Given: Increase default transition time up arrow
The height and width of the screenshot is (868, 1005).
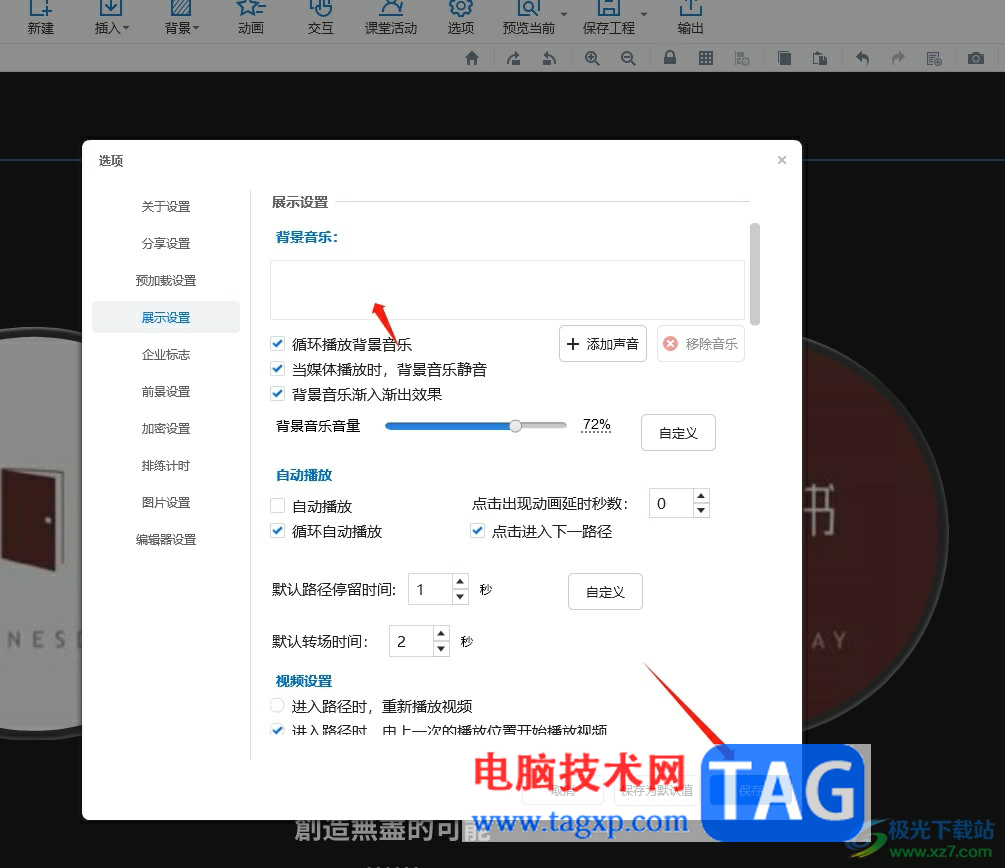Looking at the screenshot, I should click(441, 634).
